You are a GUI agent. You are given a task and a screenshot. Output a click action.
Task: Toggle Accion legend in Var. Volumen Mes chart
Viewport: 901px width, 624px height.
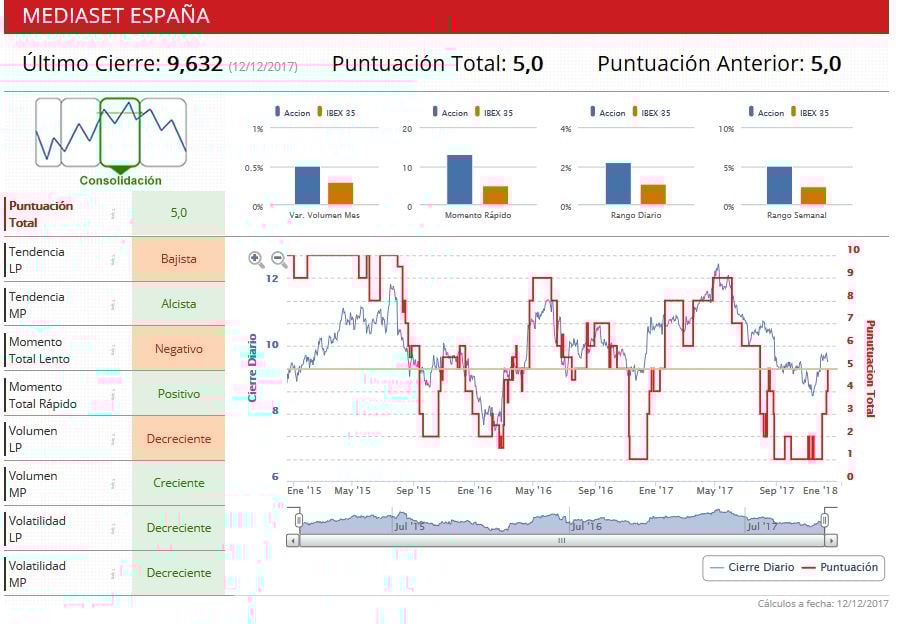point(292,112)
